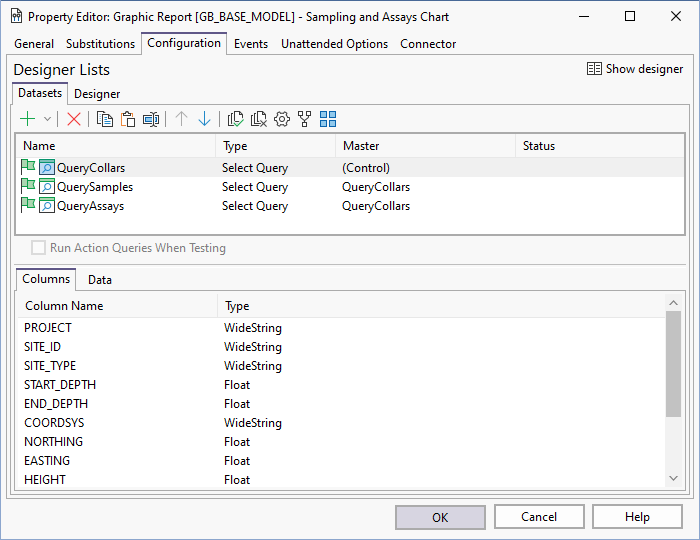This screenshot has height=540, width=700.
Task: Toggle the green flag on QueryAssays
Action: (28, 206)
